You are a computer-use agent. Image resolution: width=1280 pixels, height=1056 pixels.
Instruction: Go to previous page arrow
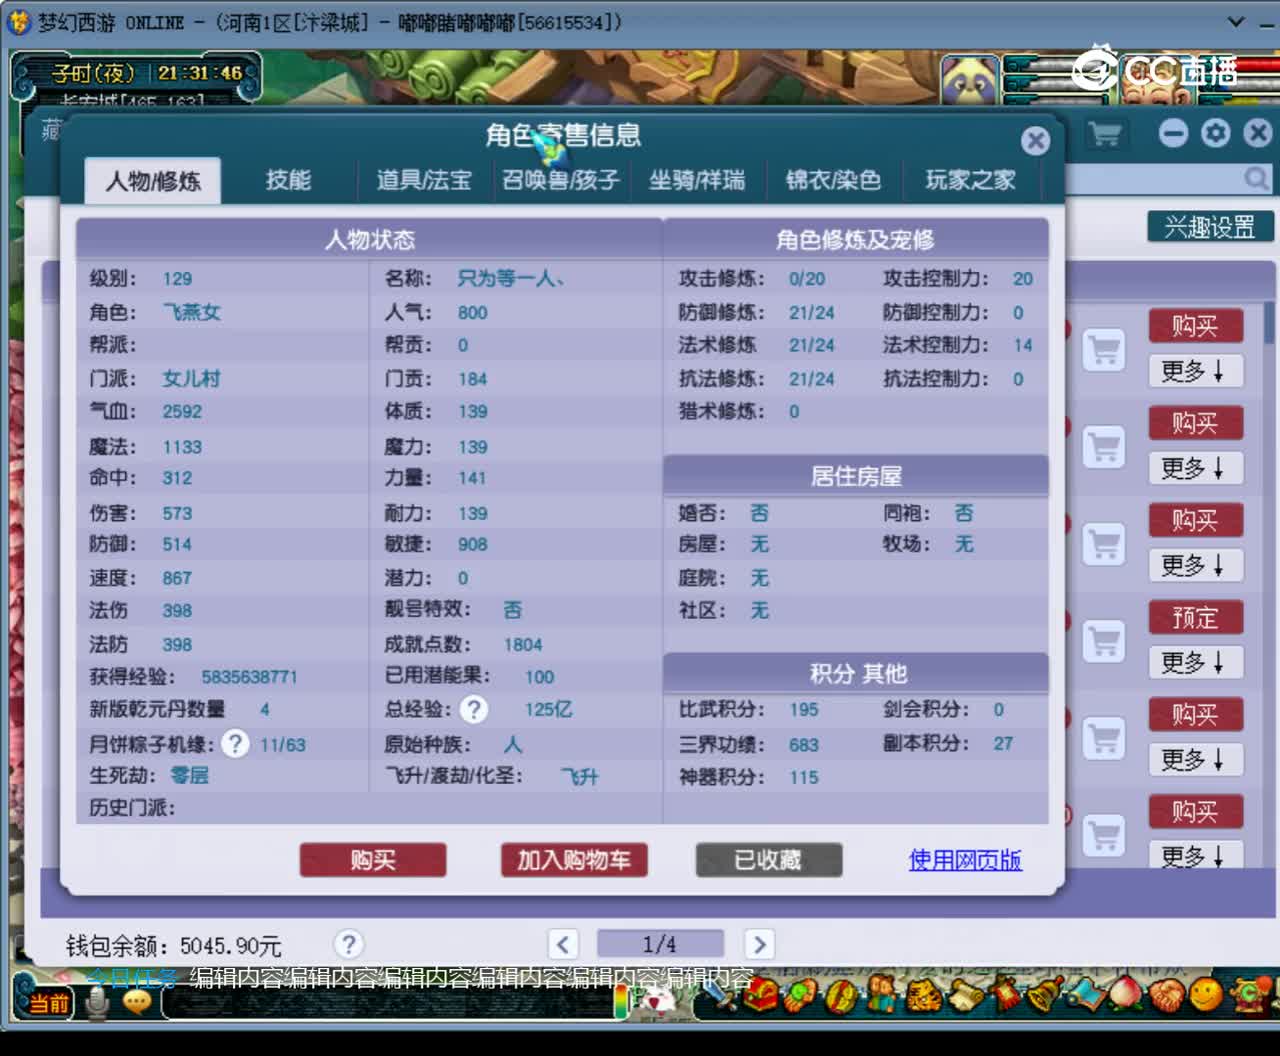[x=563, y=944]
